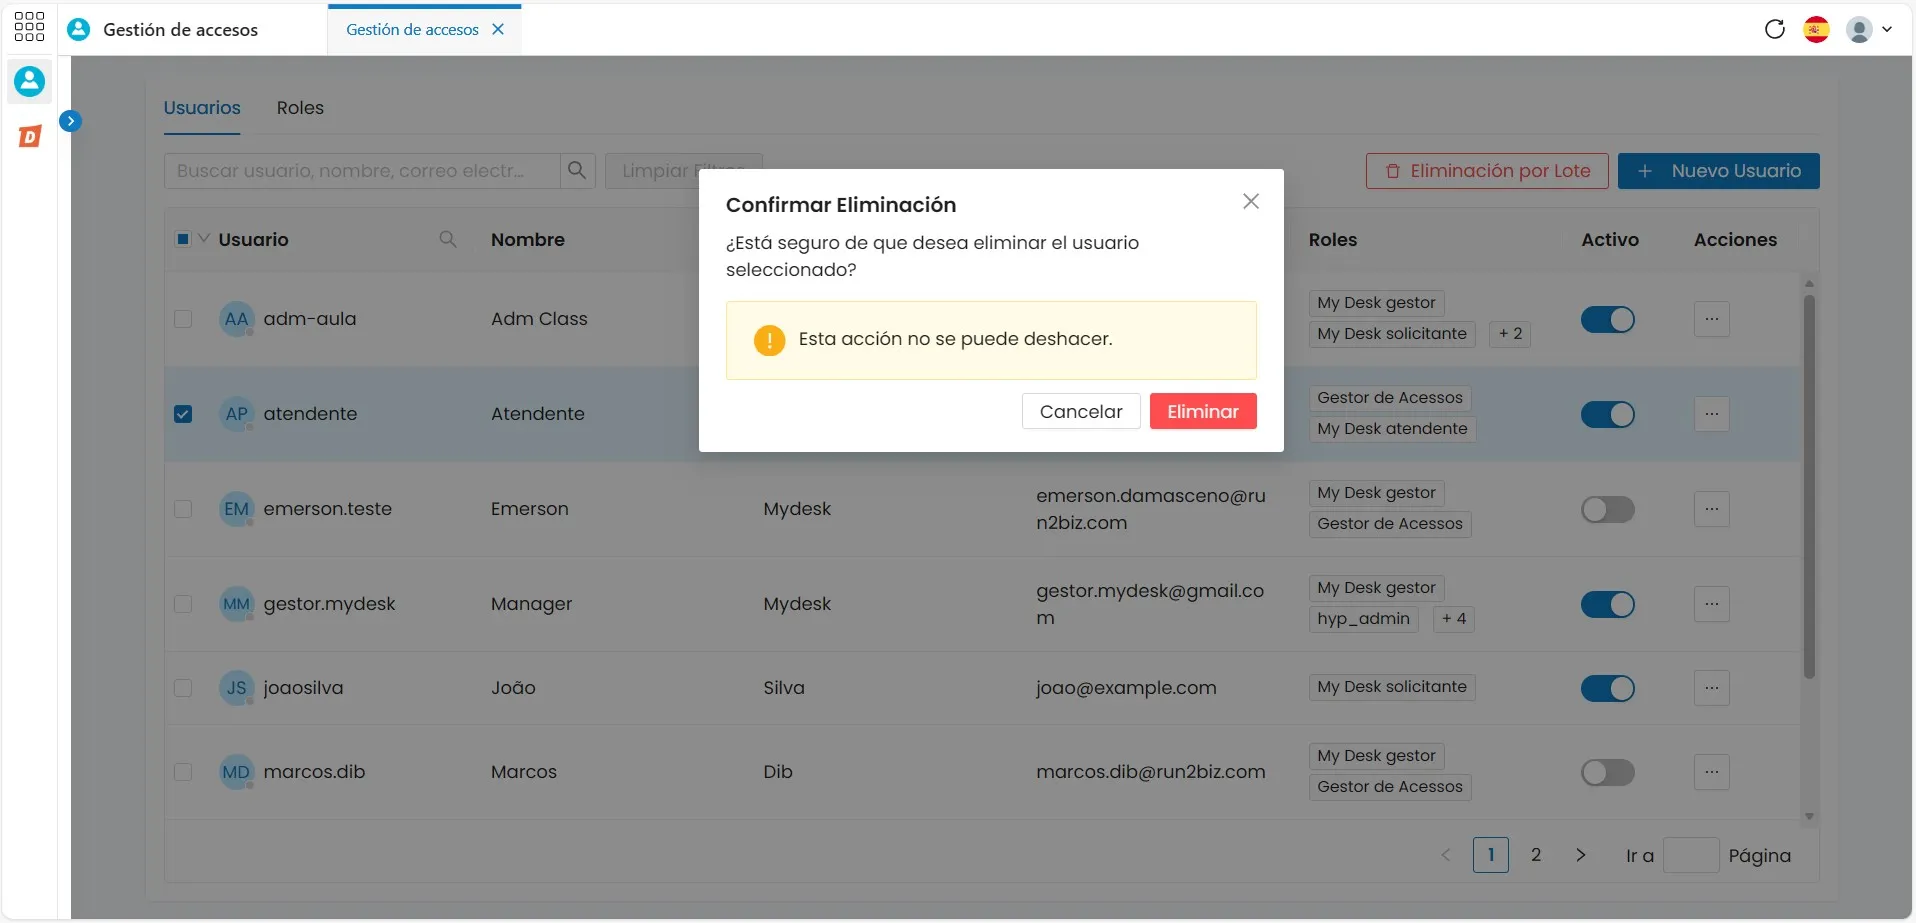Close the Confirmar Eliminación dialog with X
Image resolution: width=1916 pixels, height=923 pixels.
[x=1250, y=201]
